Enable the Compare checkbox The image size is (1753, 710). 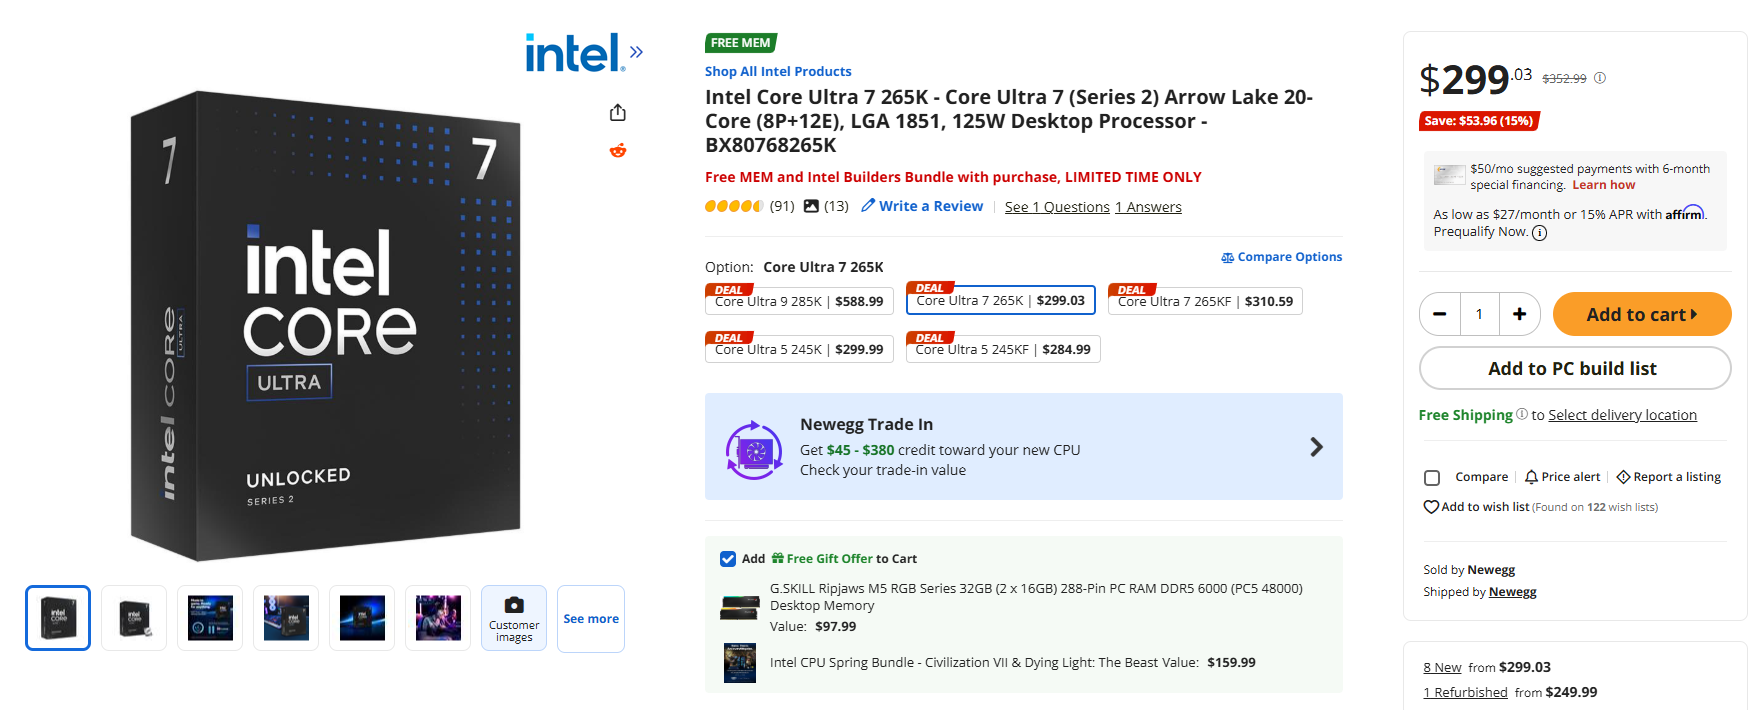(x=1431, y=477)
